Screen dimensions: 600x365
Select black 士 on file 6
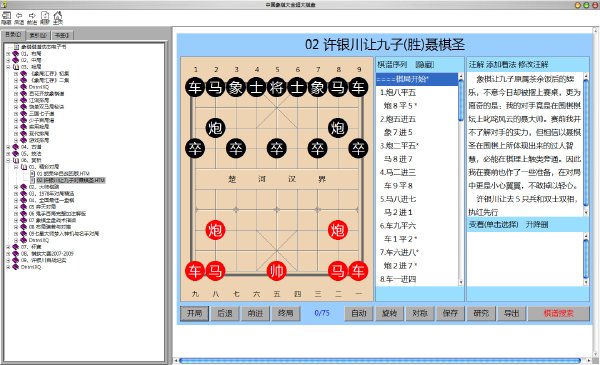click(x=297, y=87)
